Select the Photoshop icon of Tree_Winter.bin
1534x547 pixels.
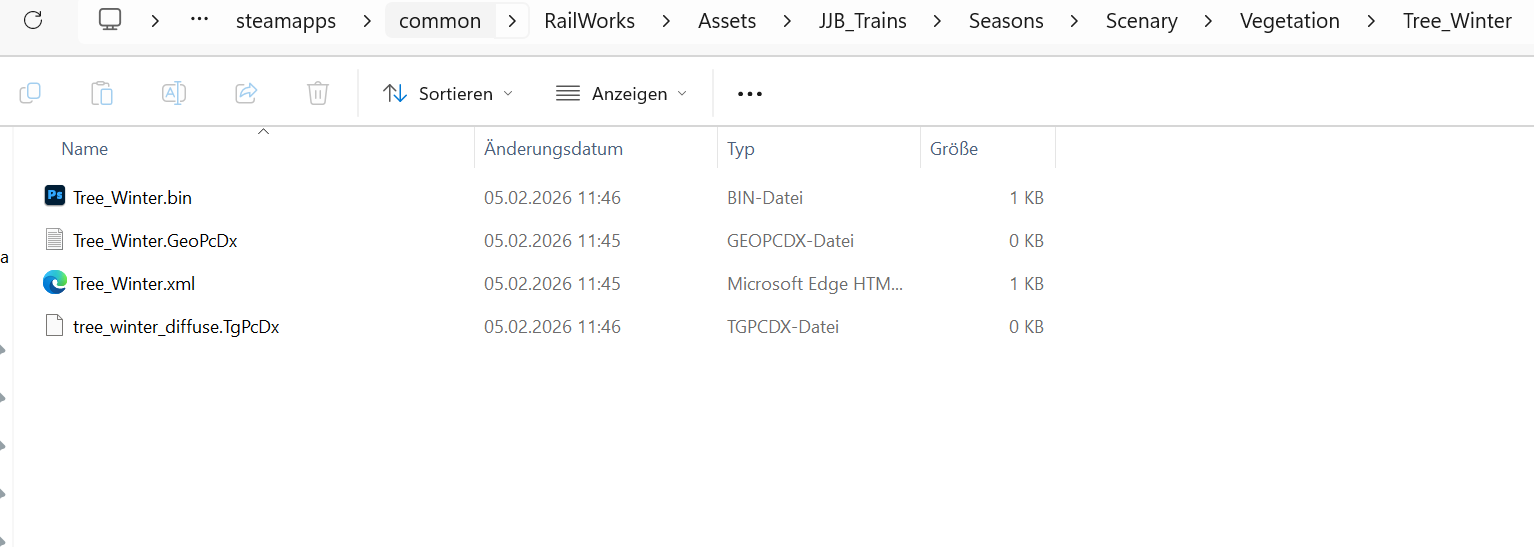pos(55,197)
